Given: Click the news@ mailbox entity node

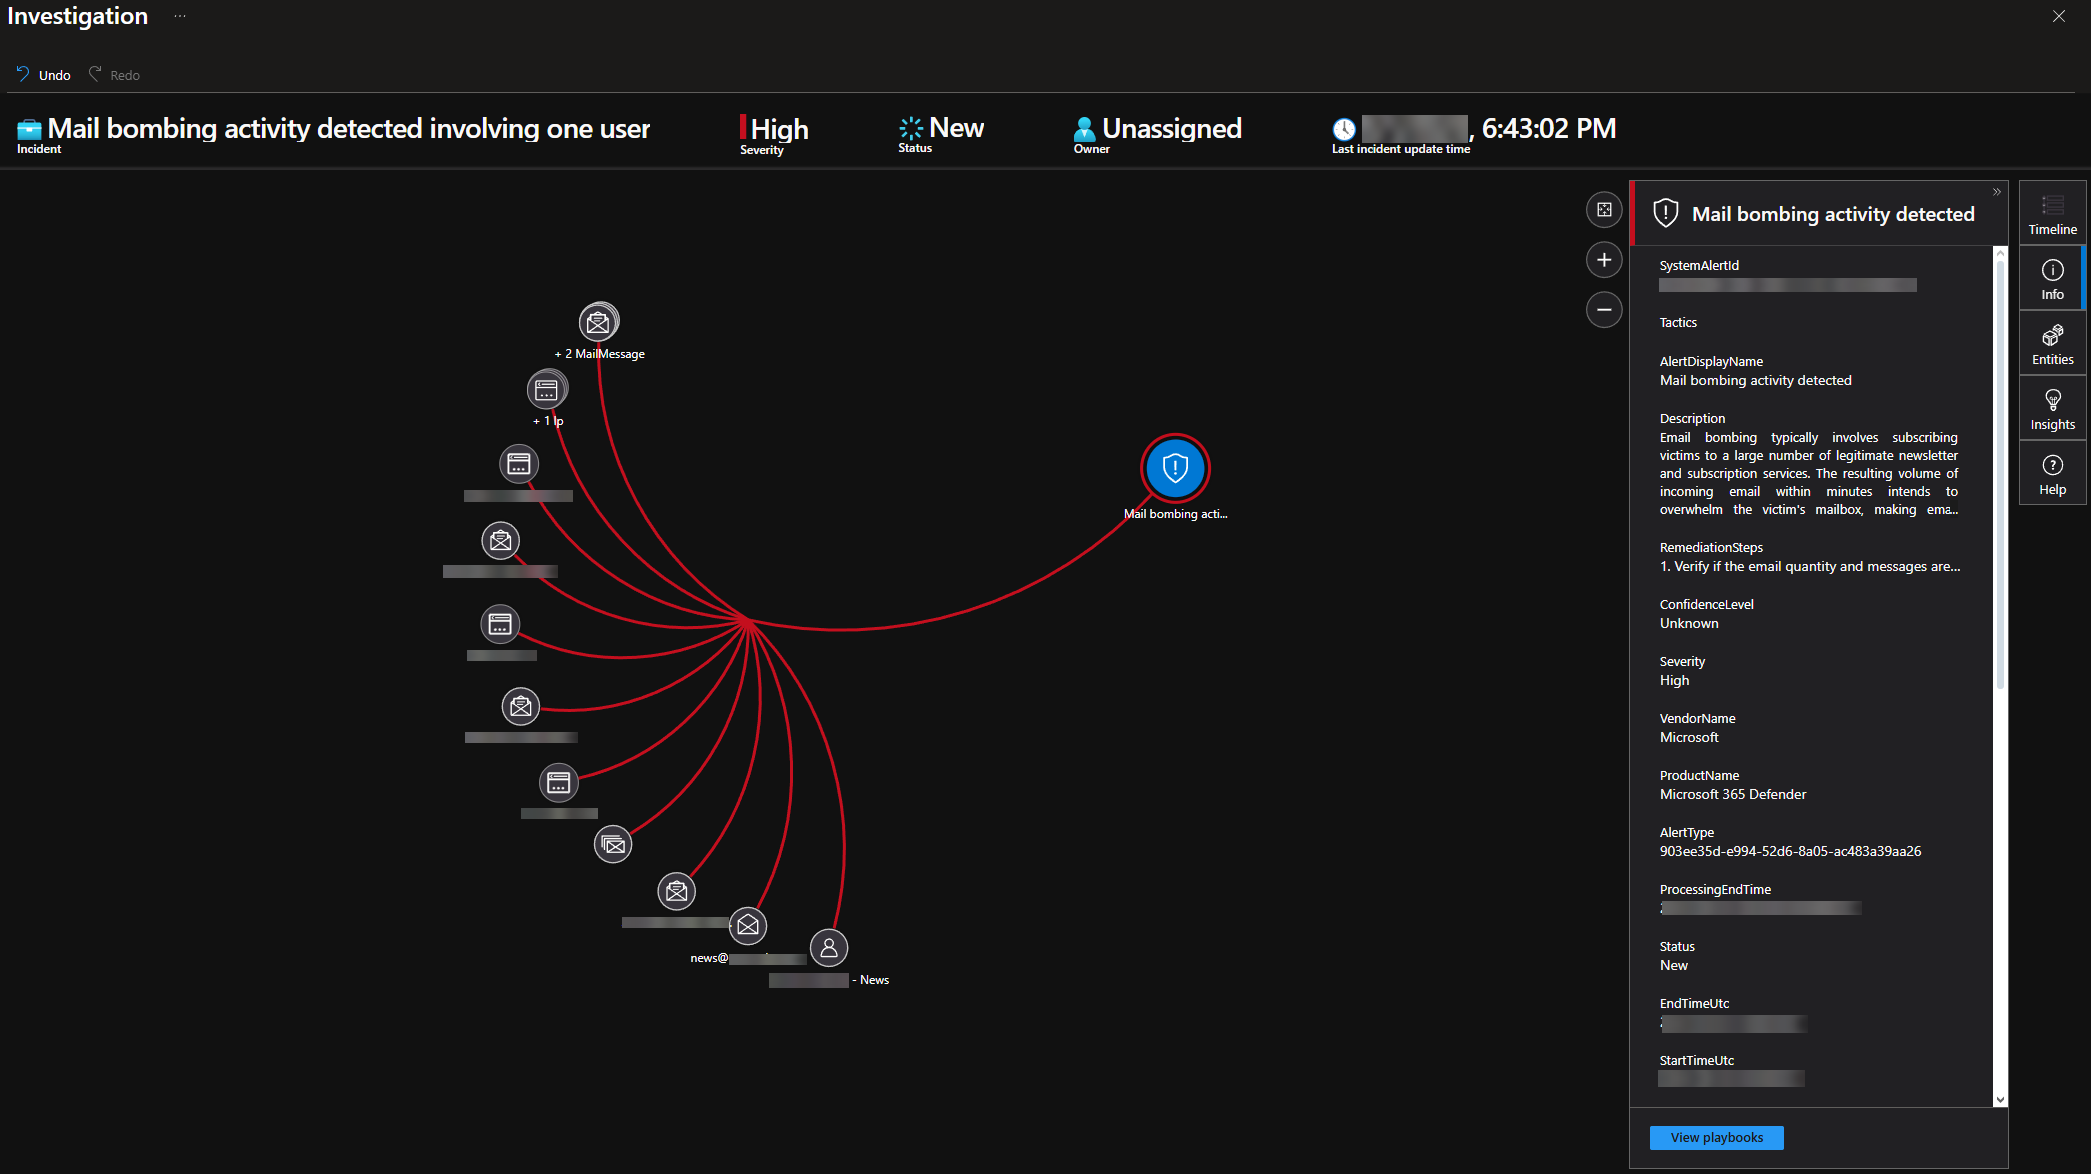Looking at the screenshot, I should click(x=748, y=926).
